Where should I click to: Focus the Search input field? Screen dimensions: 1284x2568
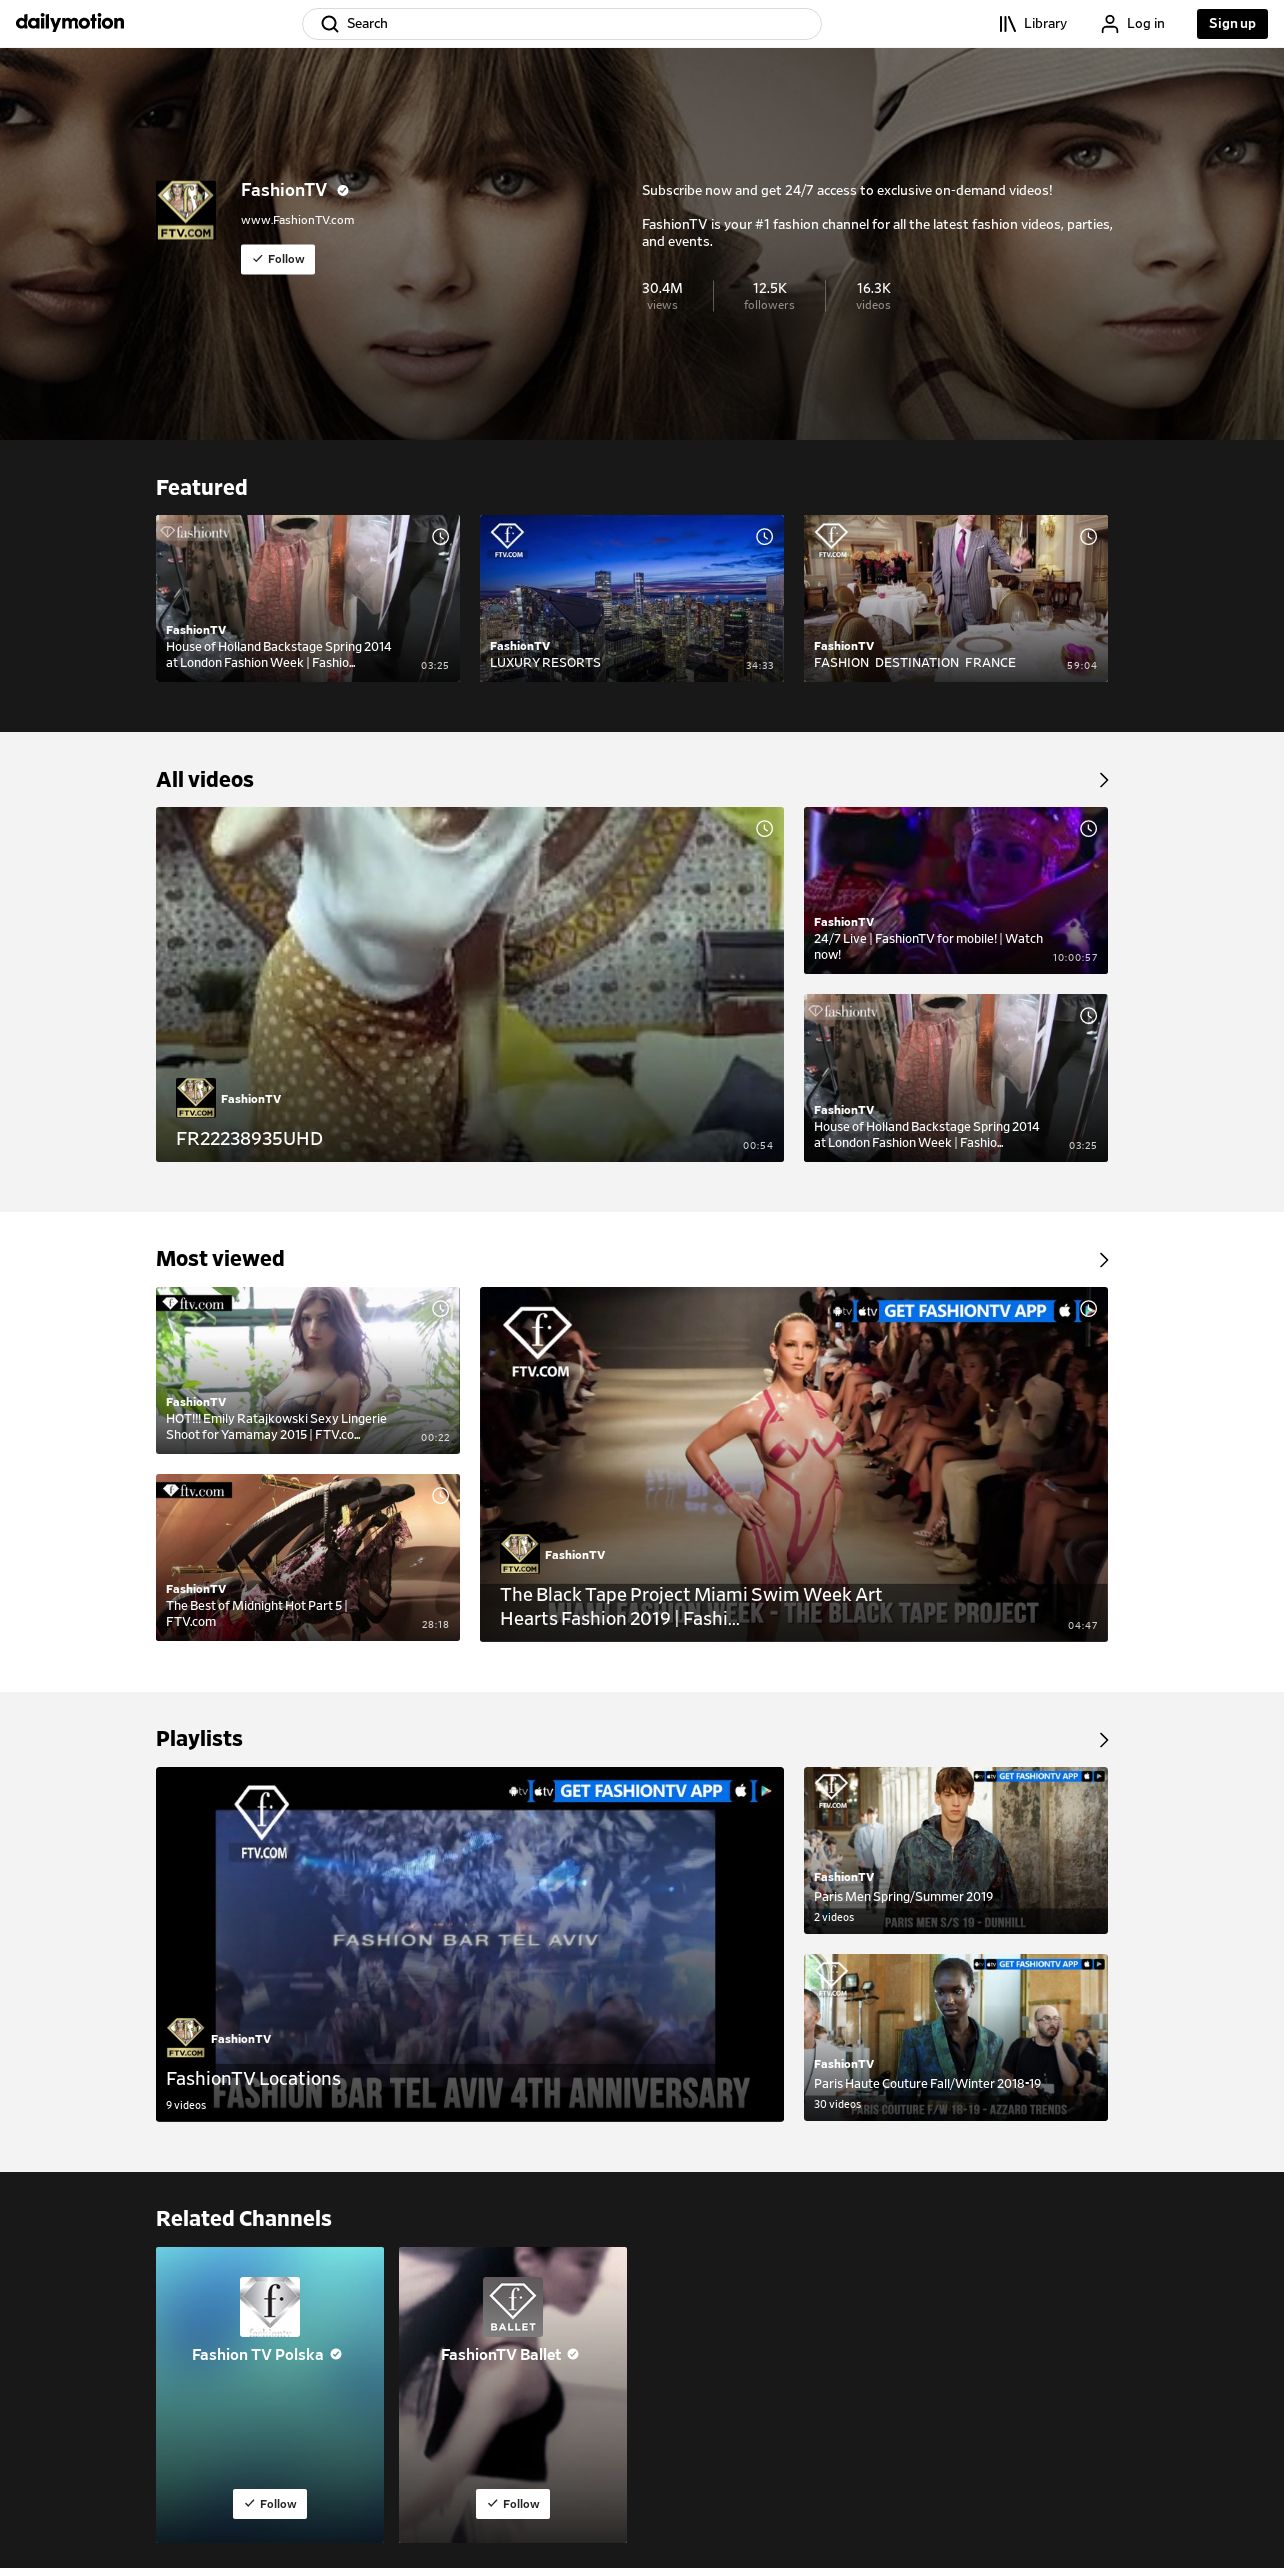(561, 24)
